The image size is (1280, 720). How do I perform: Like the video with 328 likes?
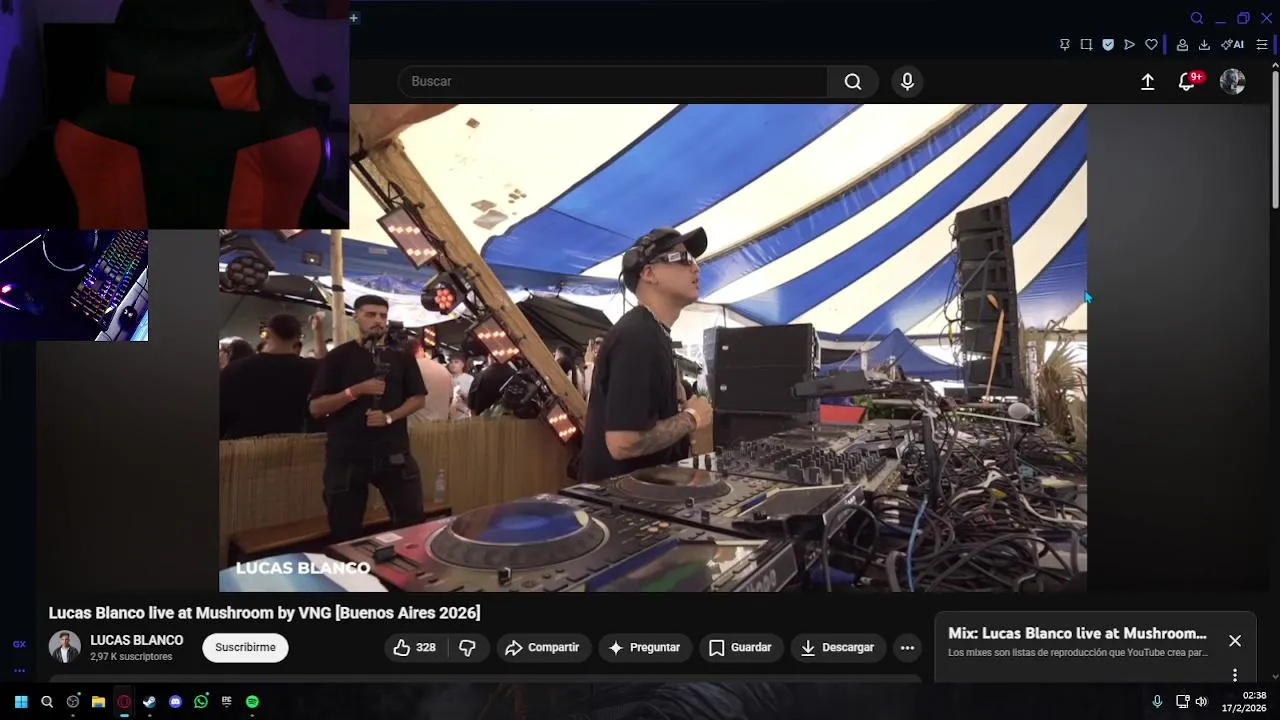tap(414, 648)
